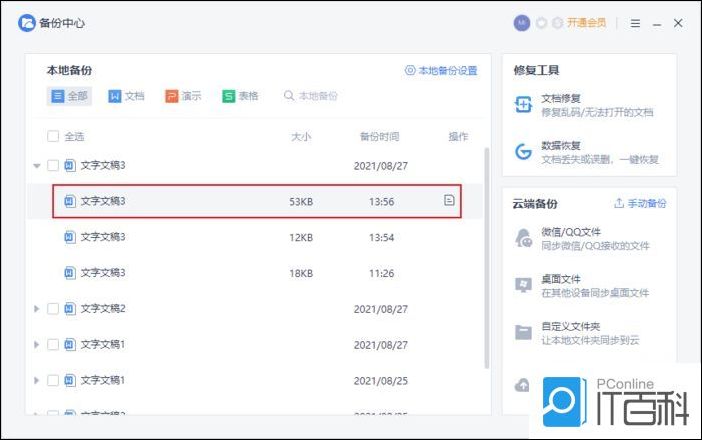The height and width of the screenshot is (440, 702).
Task: Click the 自定义文件夹 folder icon
Action: pos(523,333)
